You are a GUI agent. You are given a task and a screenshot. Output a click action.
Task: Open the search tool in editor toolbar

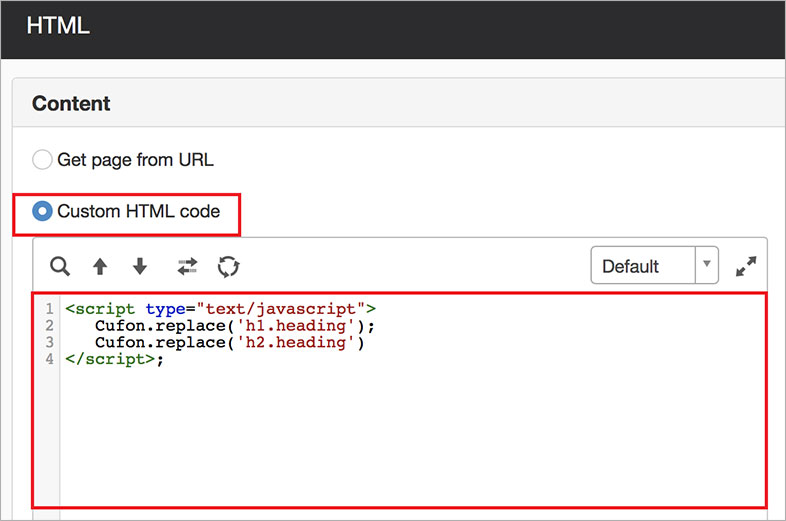60,267
